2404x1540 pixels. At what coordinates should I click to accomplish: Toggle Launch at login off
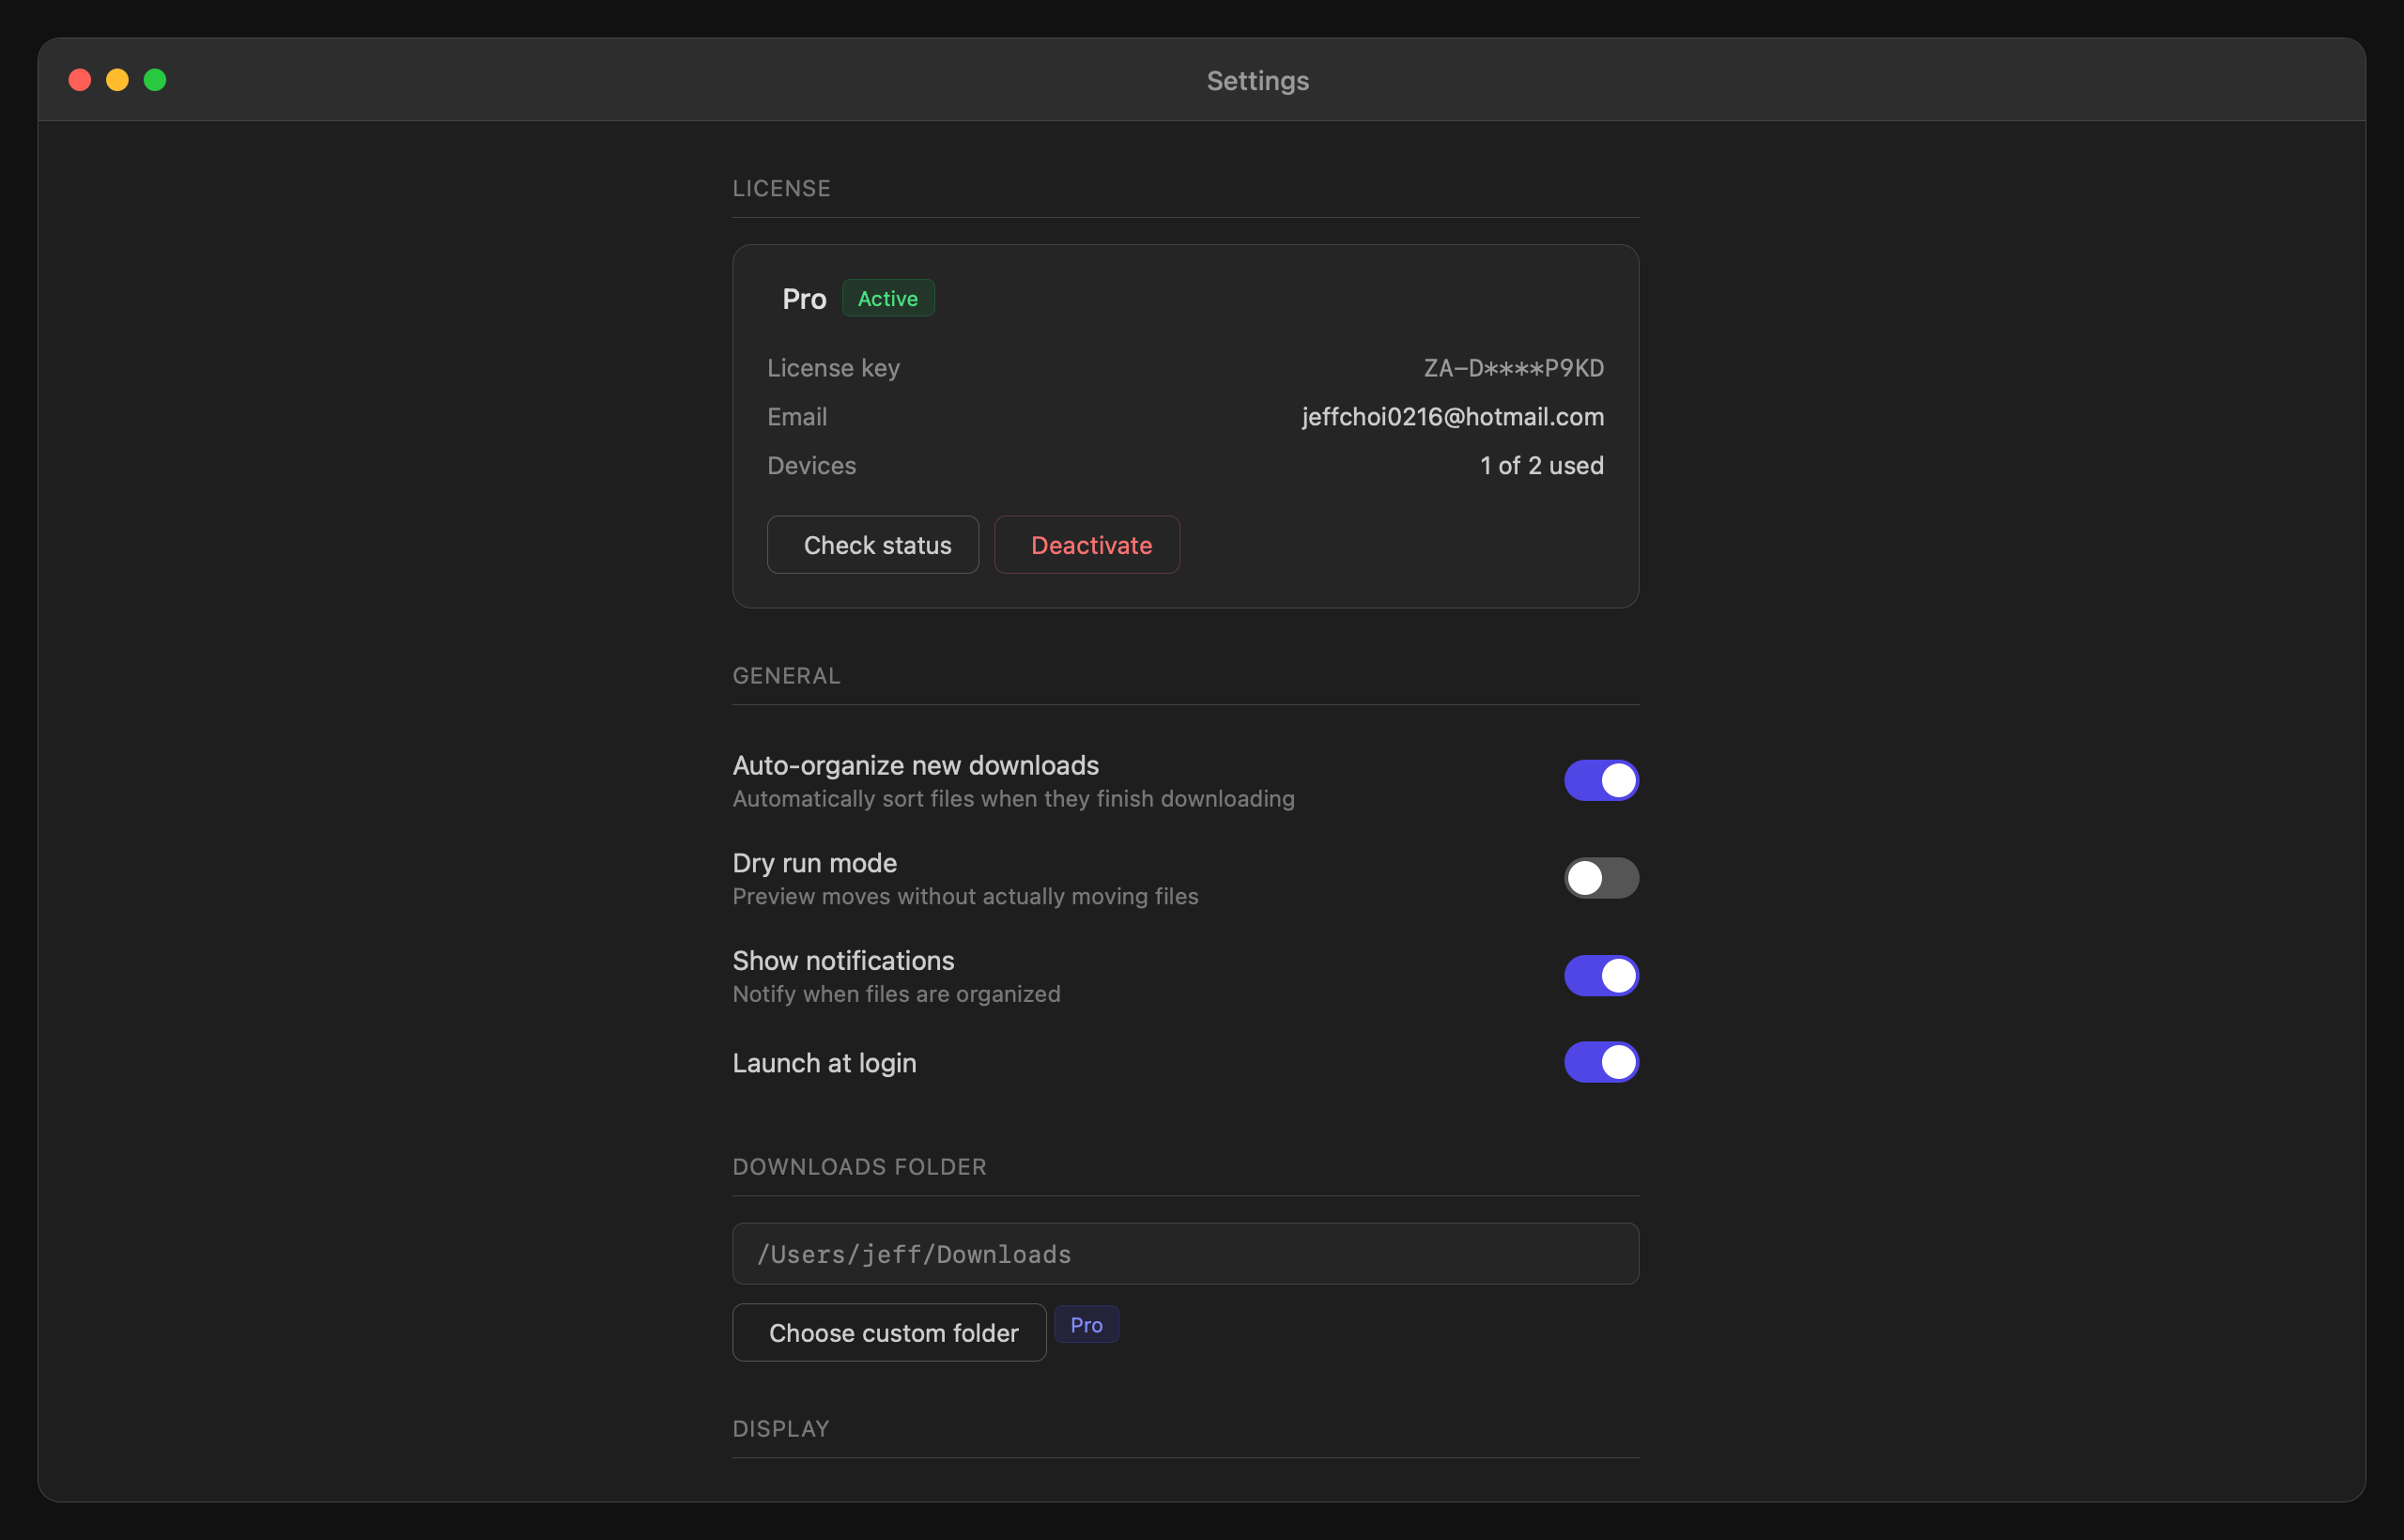pos(1601,1062)
